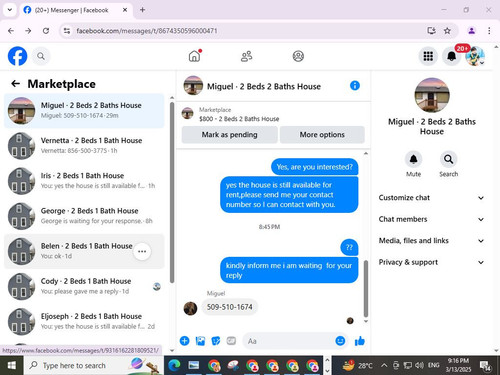Image resolution: width=500 pixels, height=375 pixels.
Task: Send a thumbs-up like
Action: pyautogui.click(x=360, y=341)
